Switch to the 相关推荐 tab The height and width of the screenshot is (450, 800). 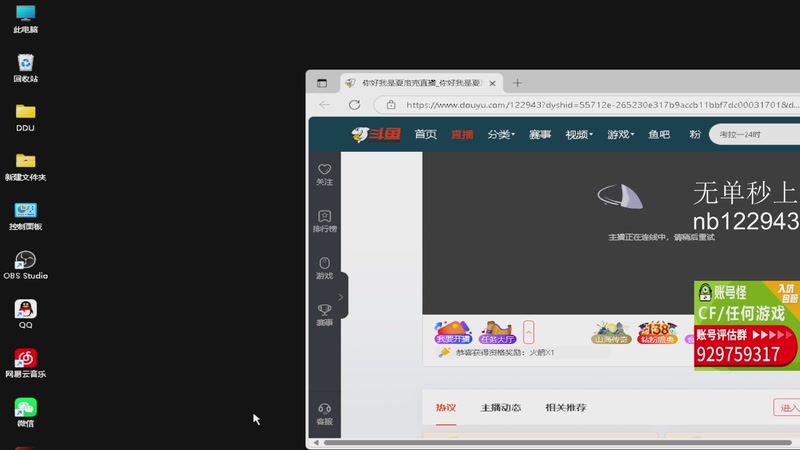[x=566, y=407]
